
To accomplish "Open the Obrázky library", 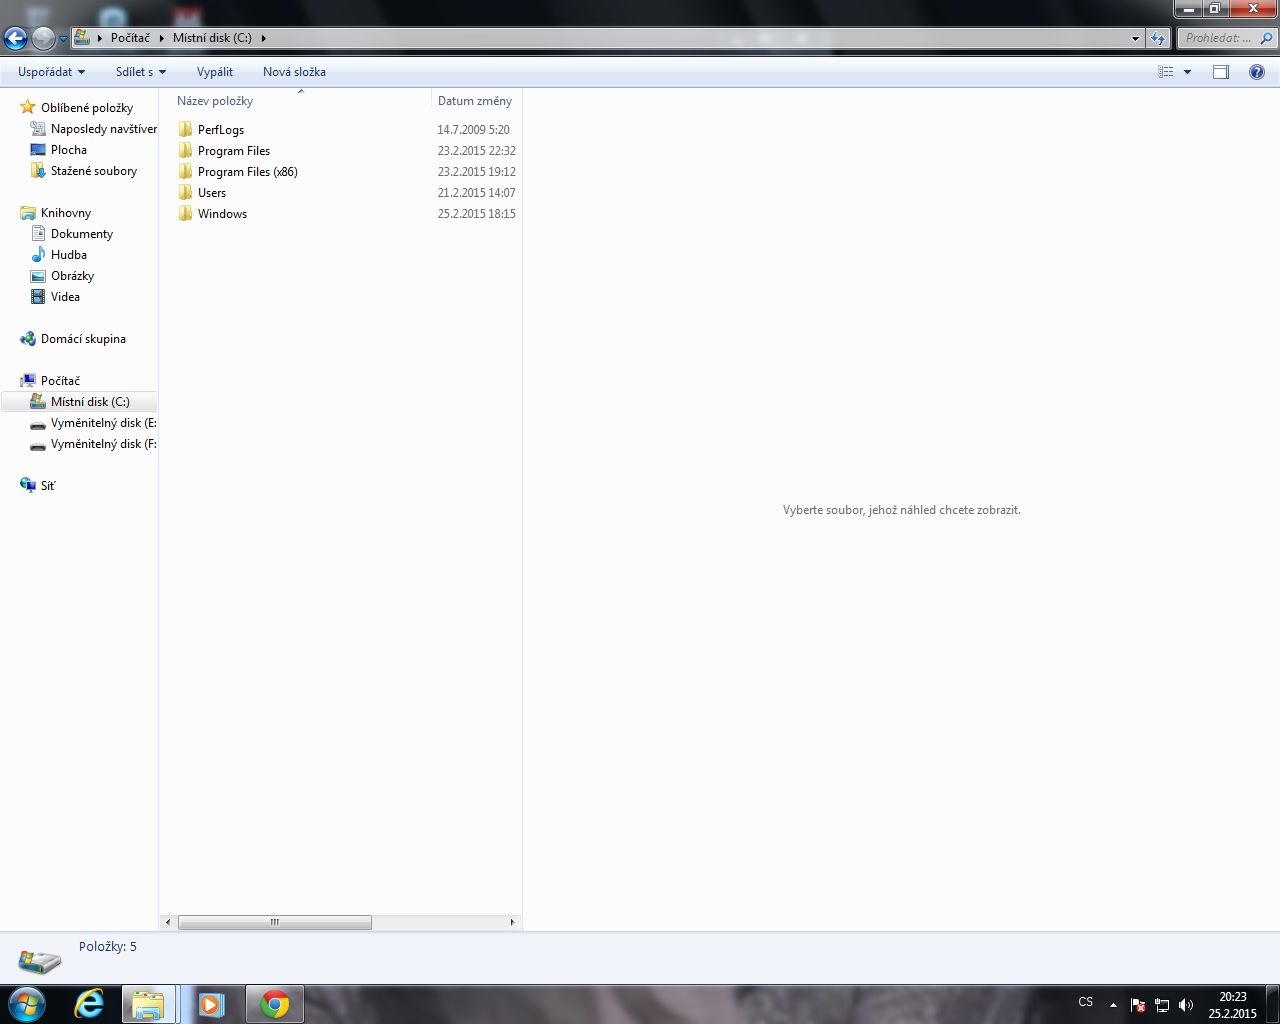I will pos(72,276).
